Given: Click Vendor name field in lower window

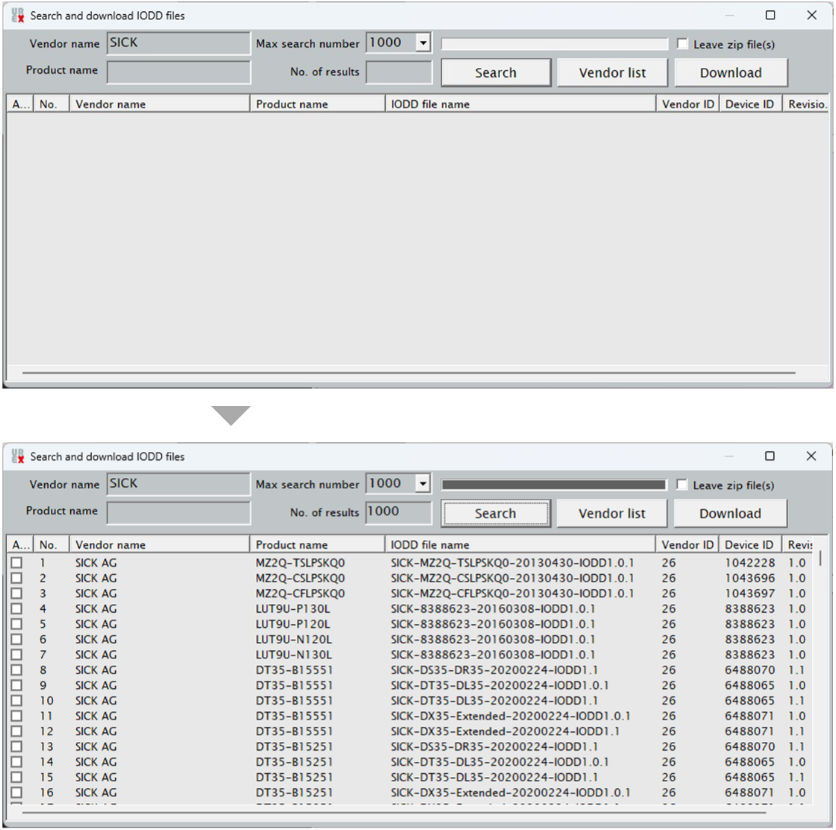Looking at the screenshot, I should [178, 484].
